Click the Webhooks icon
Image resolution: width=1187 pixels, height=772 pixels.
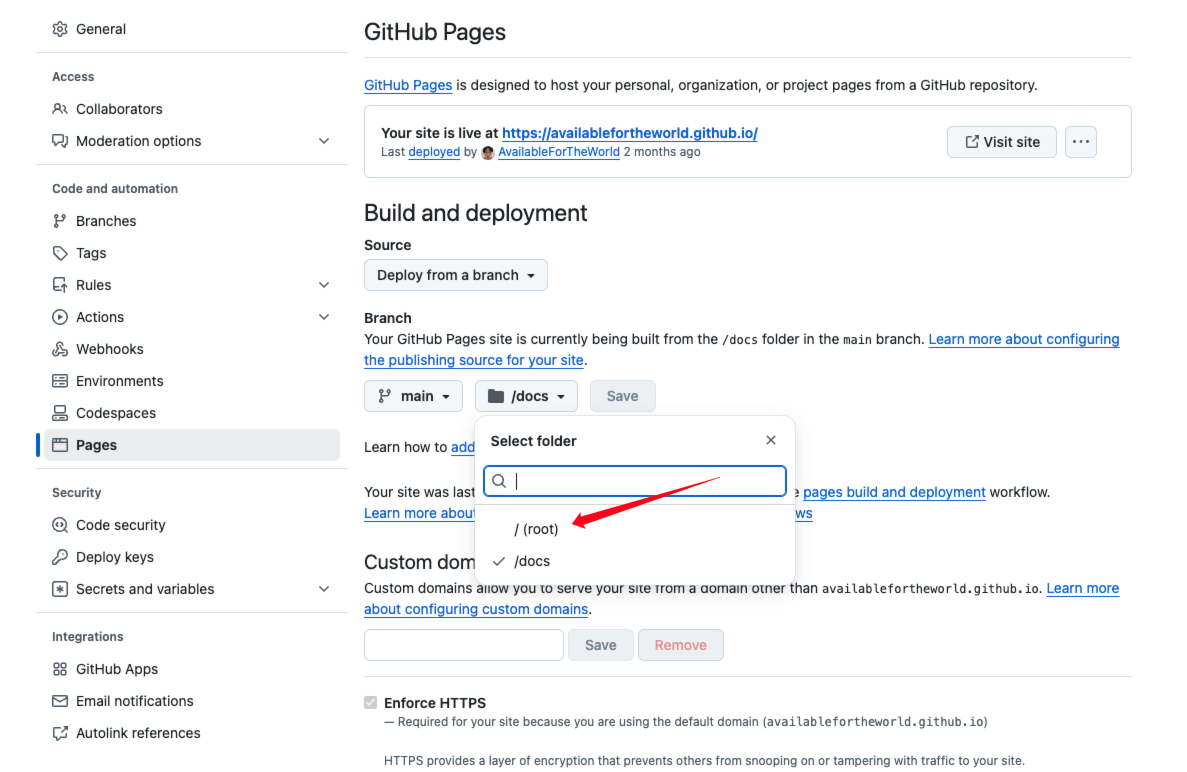point(60,349)
